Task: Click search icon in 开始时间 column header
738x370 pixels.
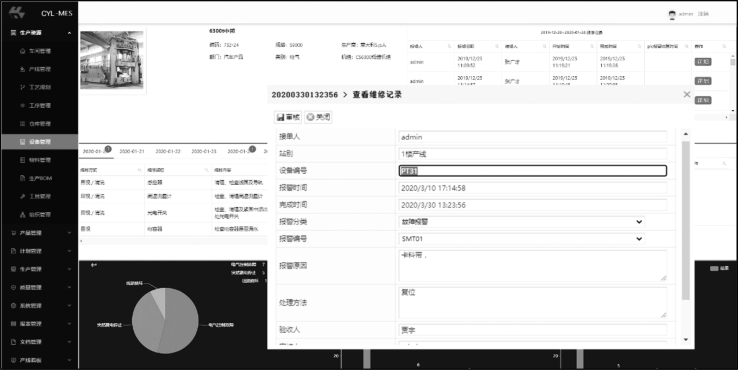Action: pos(592,46)
